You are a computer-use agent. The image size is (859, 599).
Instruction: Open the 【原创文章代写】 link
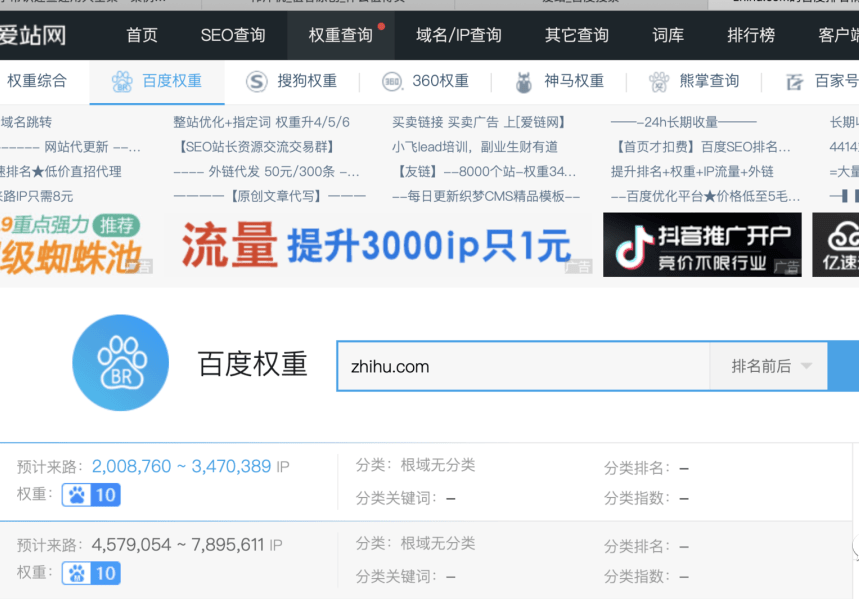point(269,196)
